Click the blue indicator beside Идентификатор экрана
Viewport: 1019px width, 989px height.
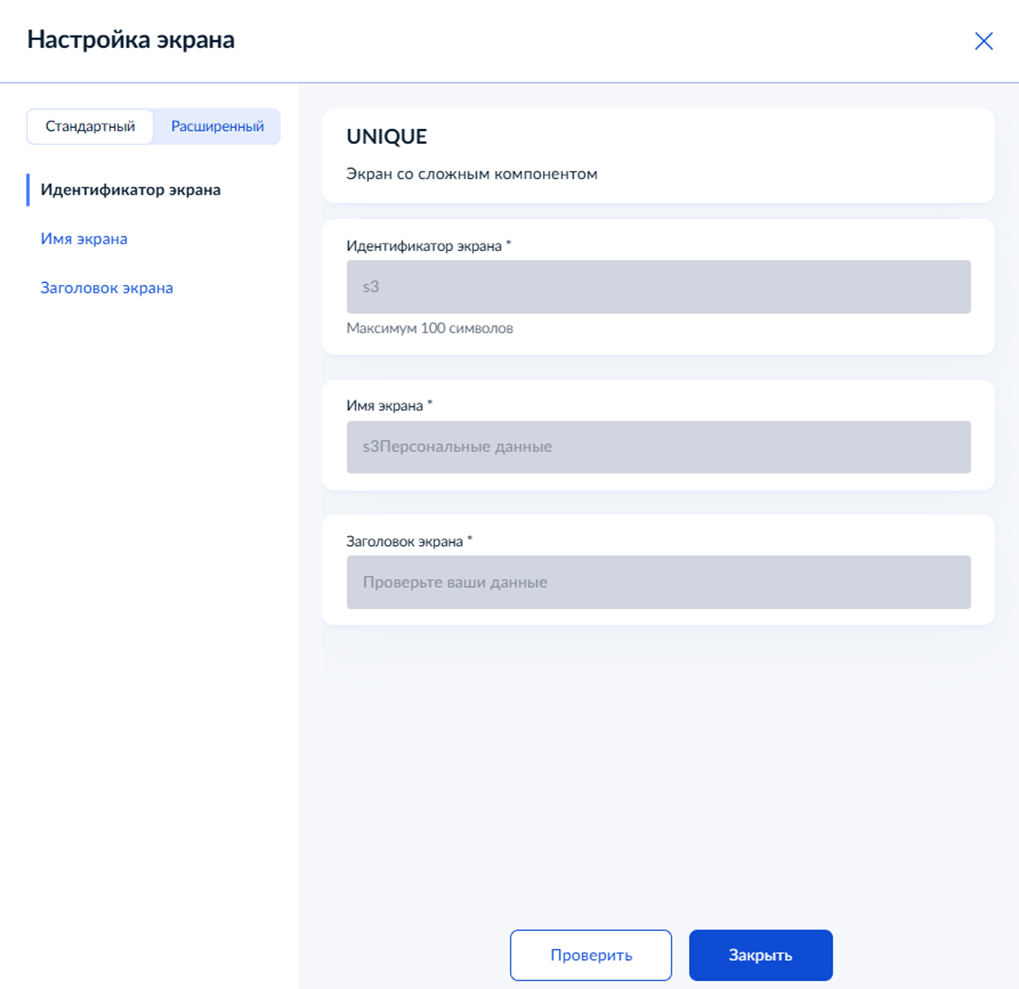pyautogui.click(x=27, y=189)
